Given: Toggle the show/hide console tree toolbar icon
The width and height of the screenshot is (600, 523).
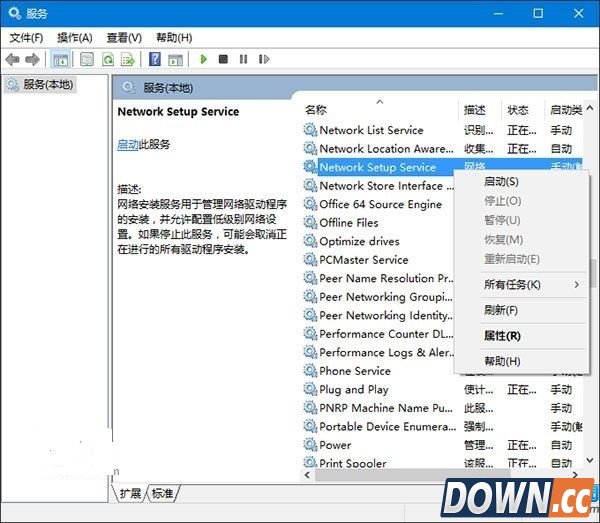Looking at the screenshot, I should coord(61,60).
